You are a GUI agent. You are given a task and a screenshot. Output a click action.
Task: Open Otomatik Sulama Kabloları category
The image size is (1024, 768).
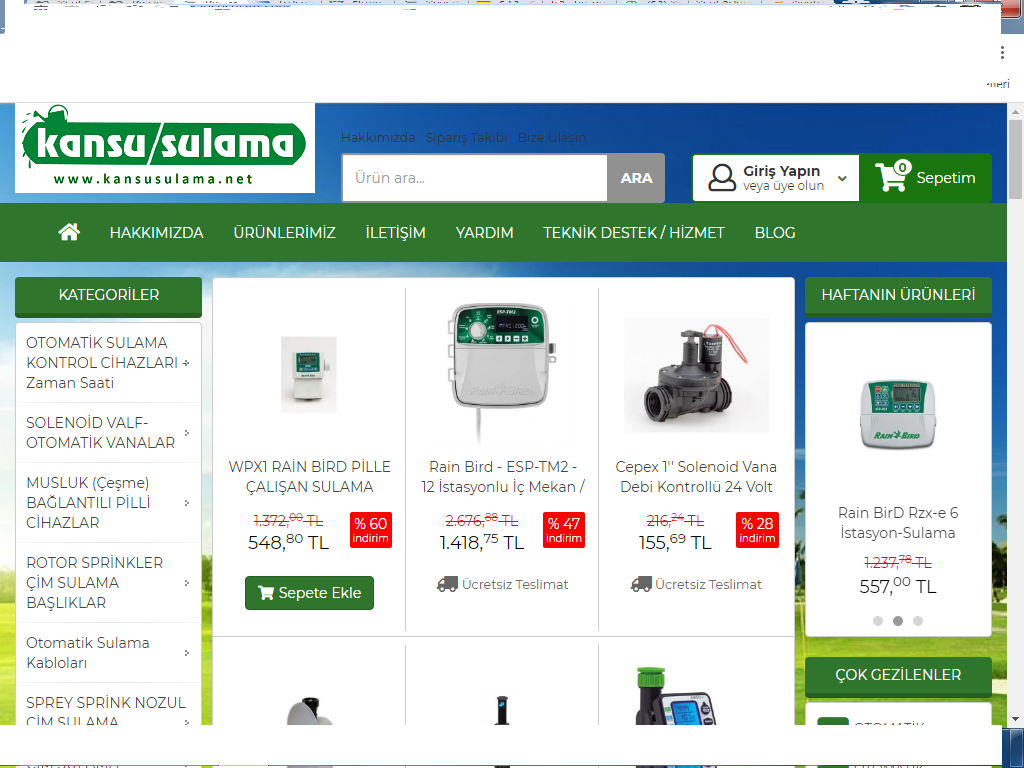click(x=88, y=652)
